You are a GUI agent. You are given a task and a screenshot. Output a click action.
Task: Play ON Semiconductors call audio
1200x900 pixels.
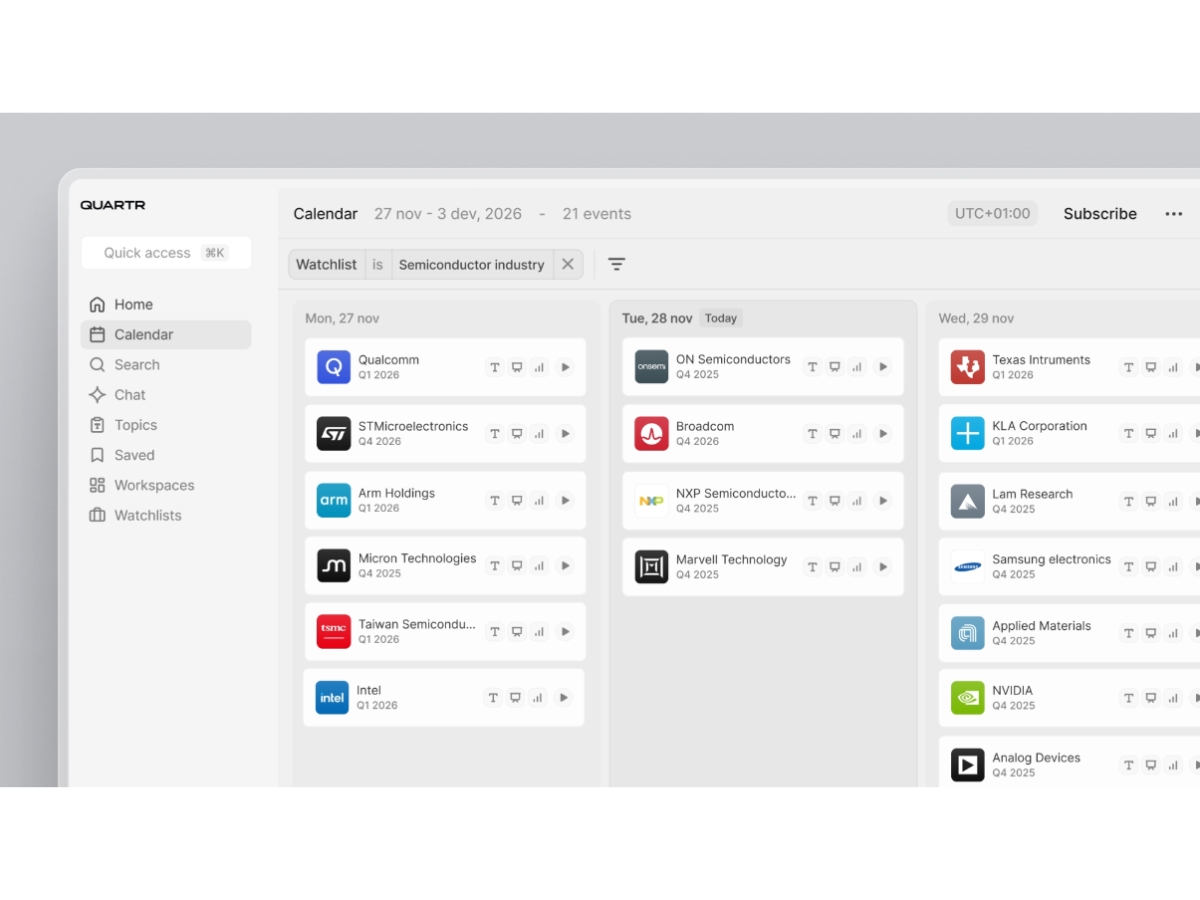[883, 367]
